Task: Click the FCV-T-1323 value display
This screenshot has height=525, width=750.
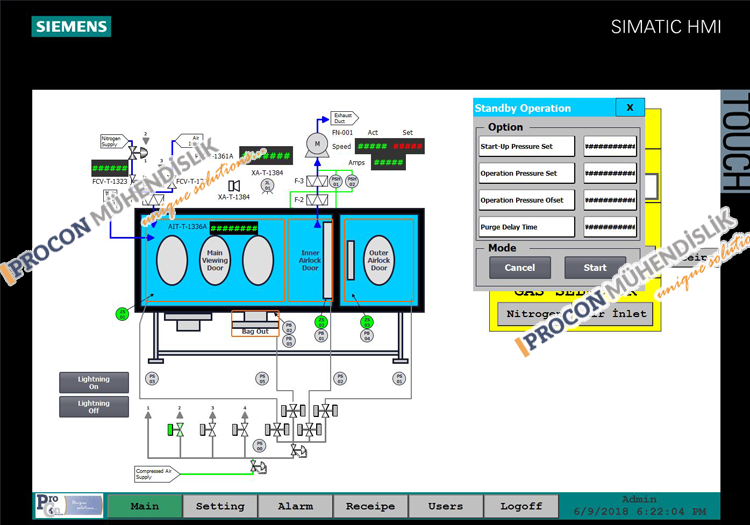Action: pyautogui.click(x=110, y=168)
